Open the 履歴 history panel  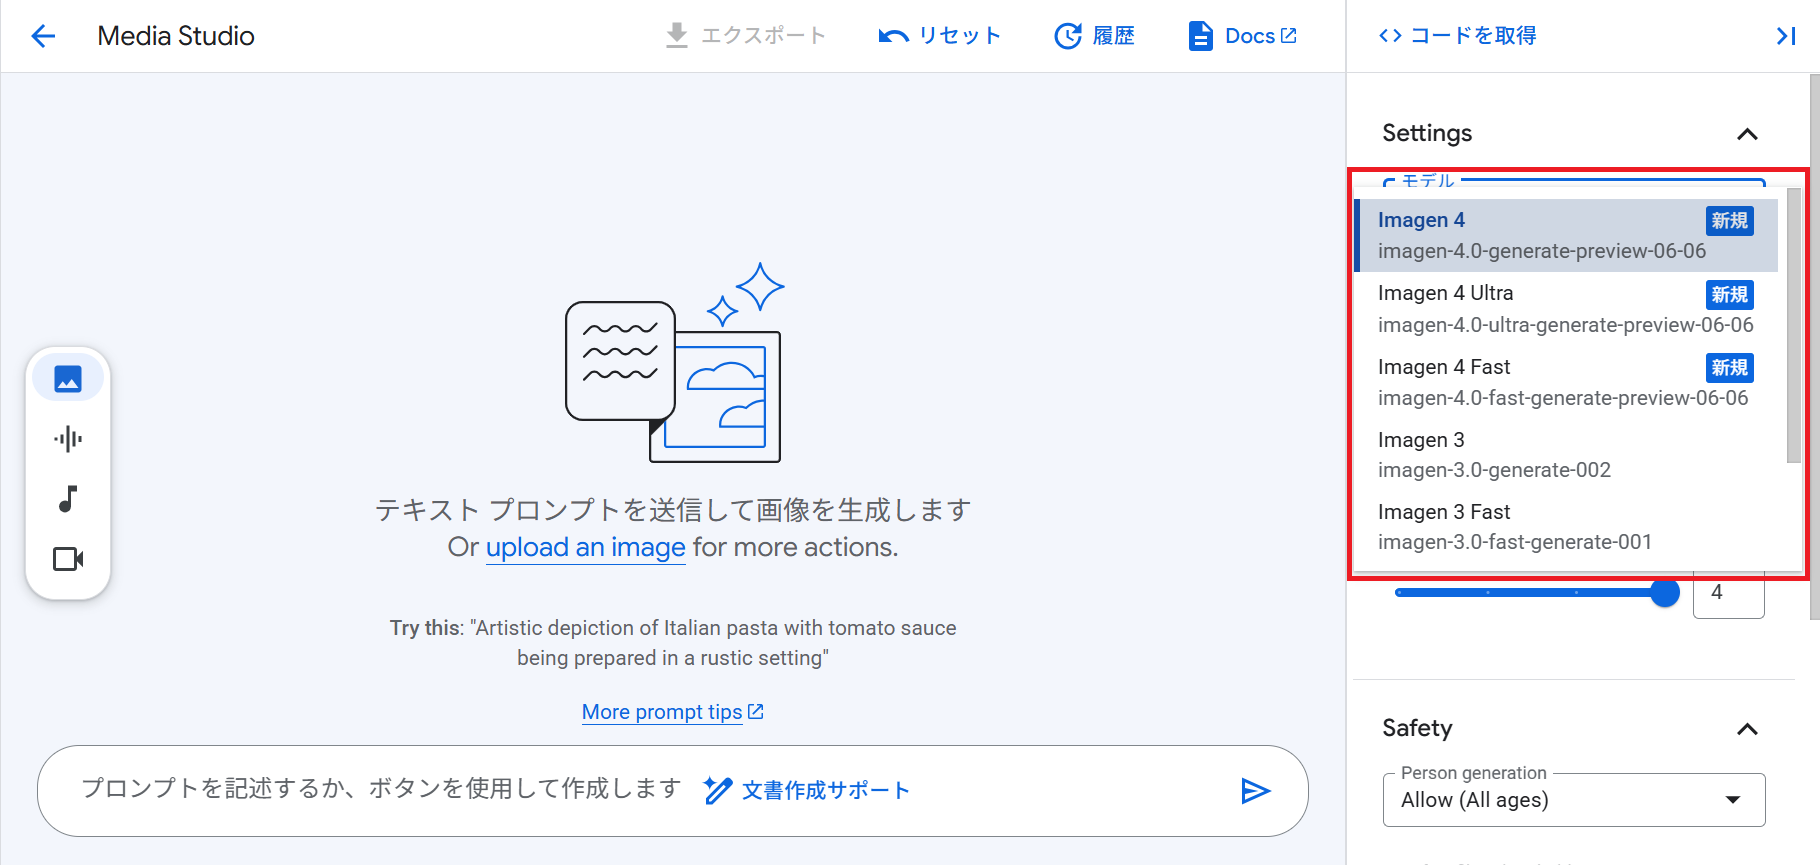(1095, 36)
